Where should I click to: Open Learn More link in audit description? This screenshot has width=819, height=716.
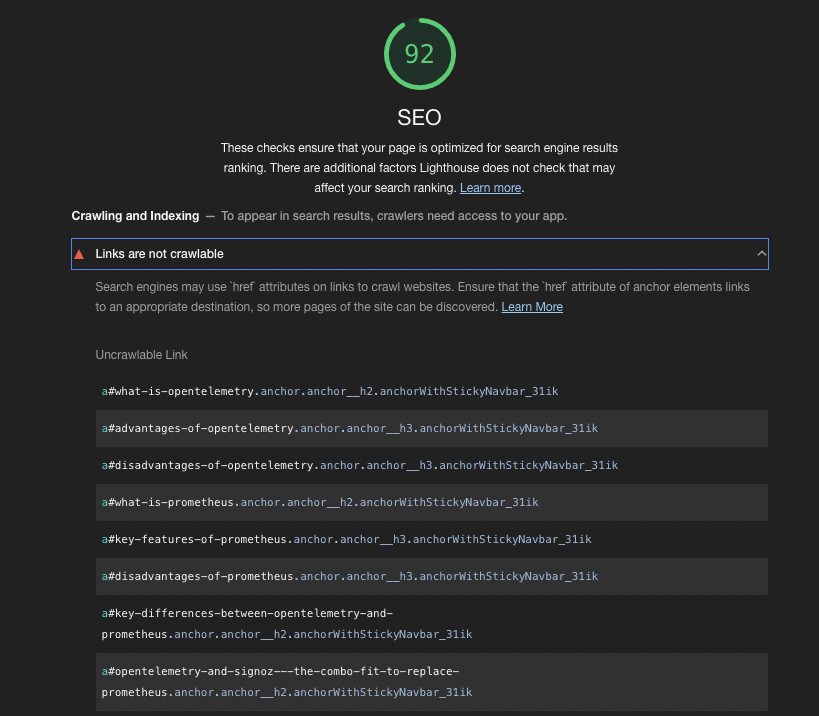tap(532, 307)
